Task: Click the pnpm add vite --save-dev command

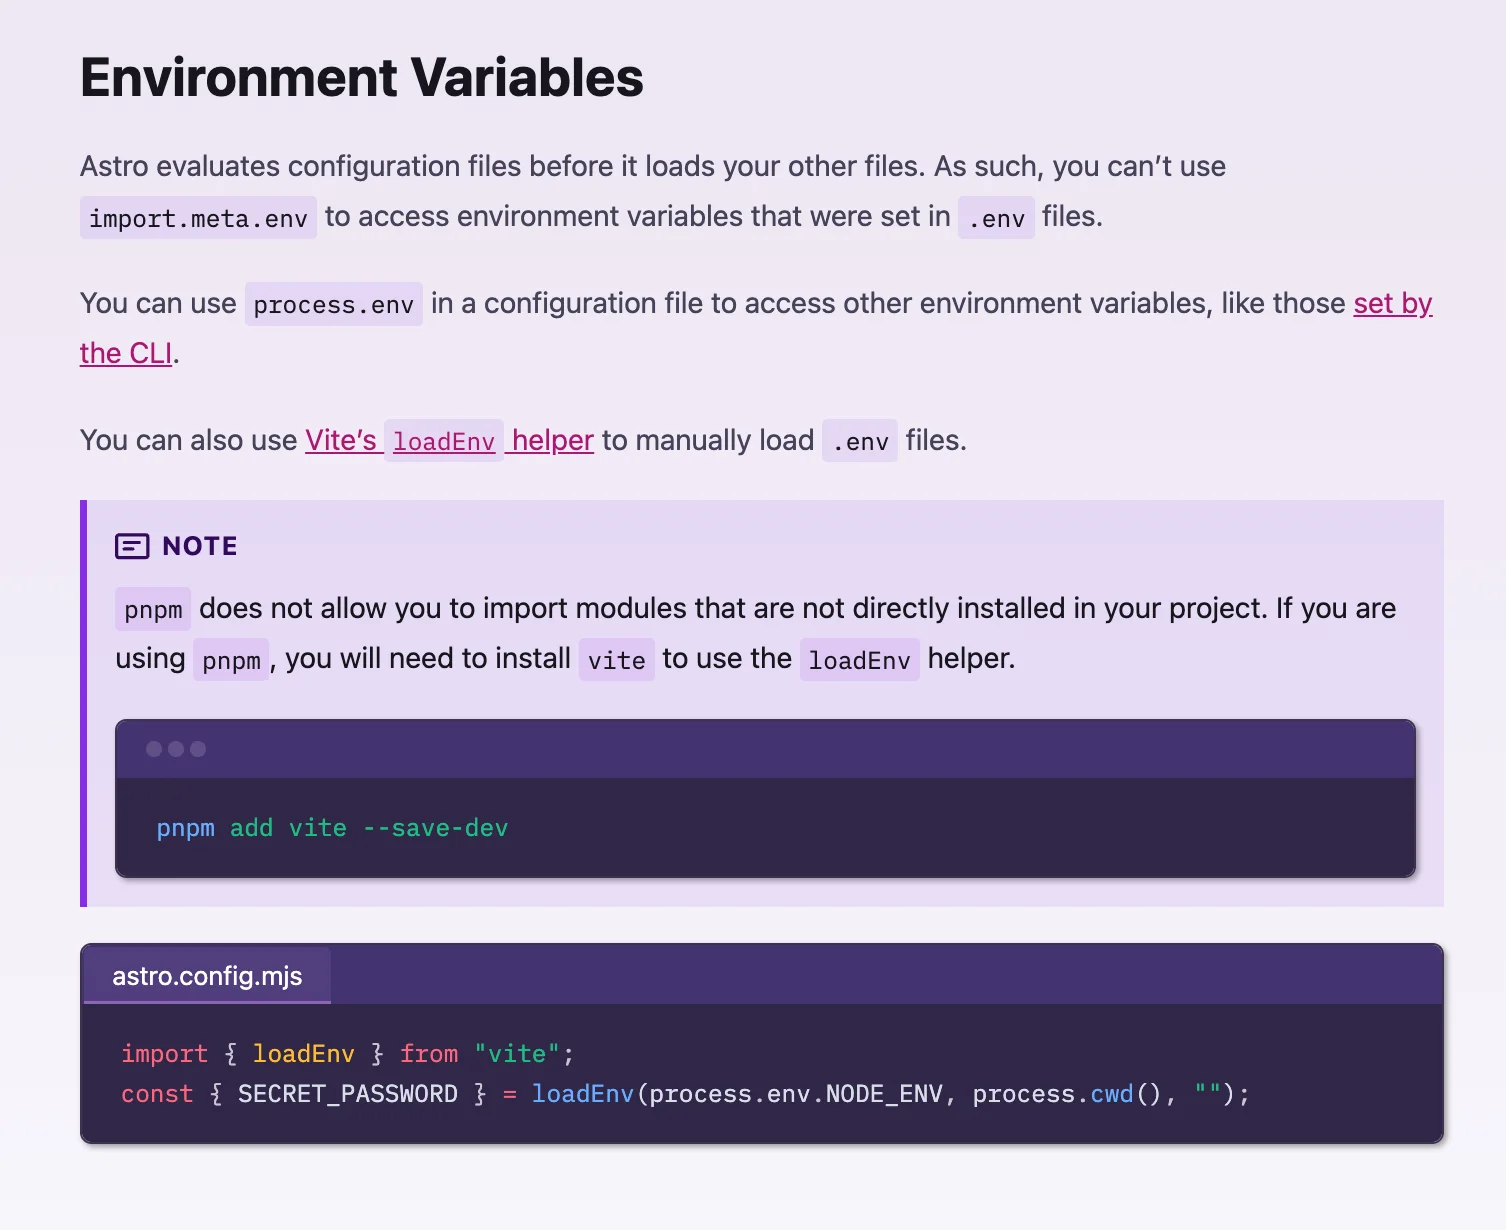Action: coord(332,828)
